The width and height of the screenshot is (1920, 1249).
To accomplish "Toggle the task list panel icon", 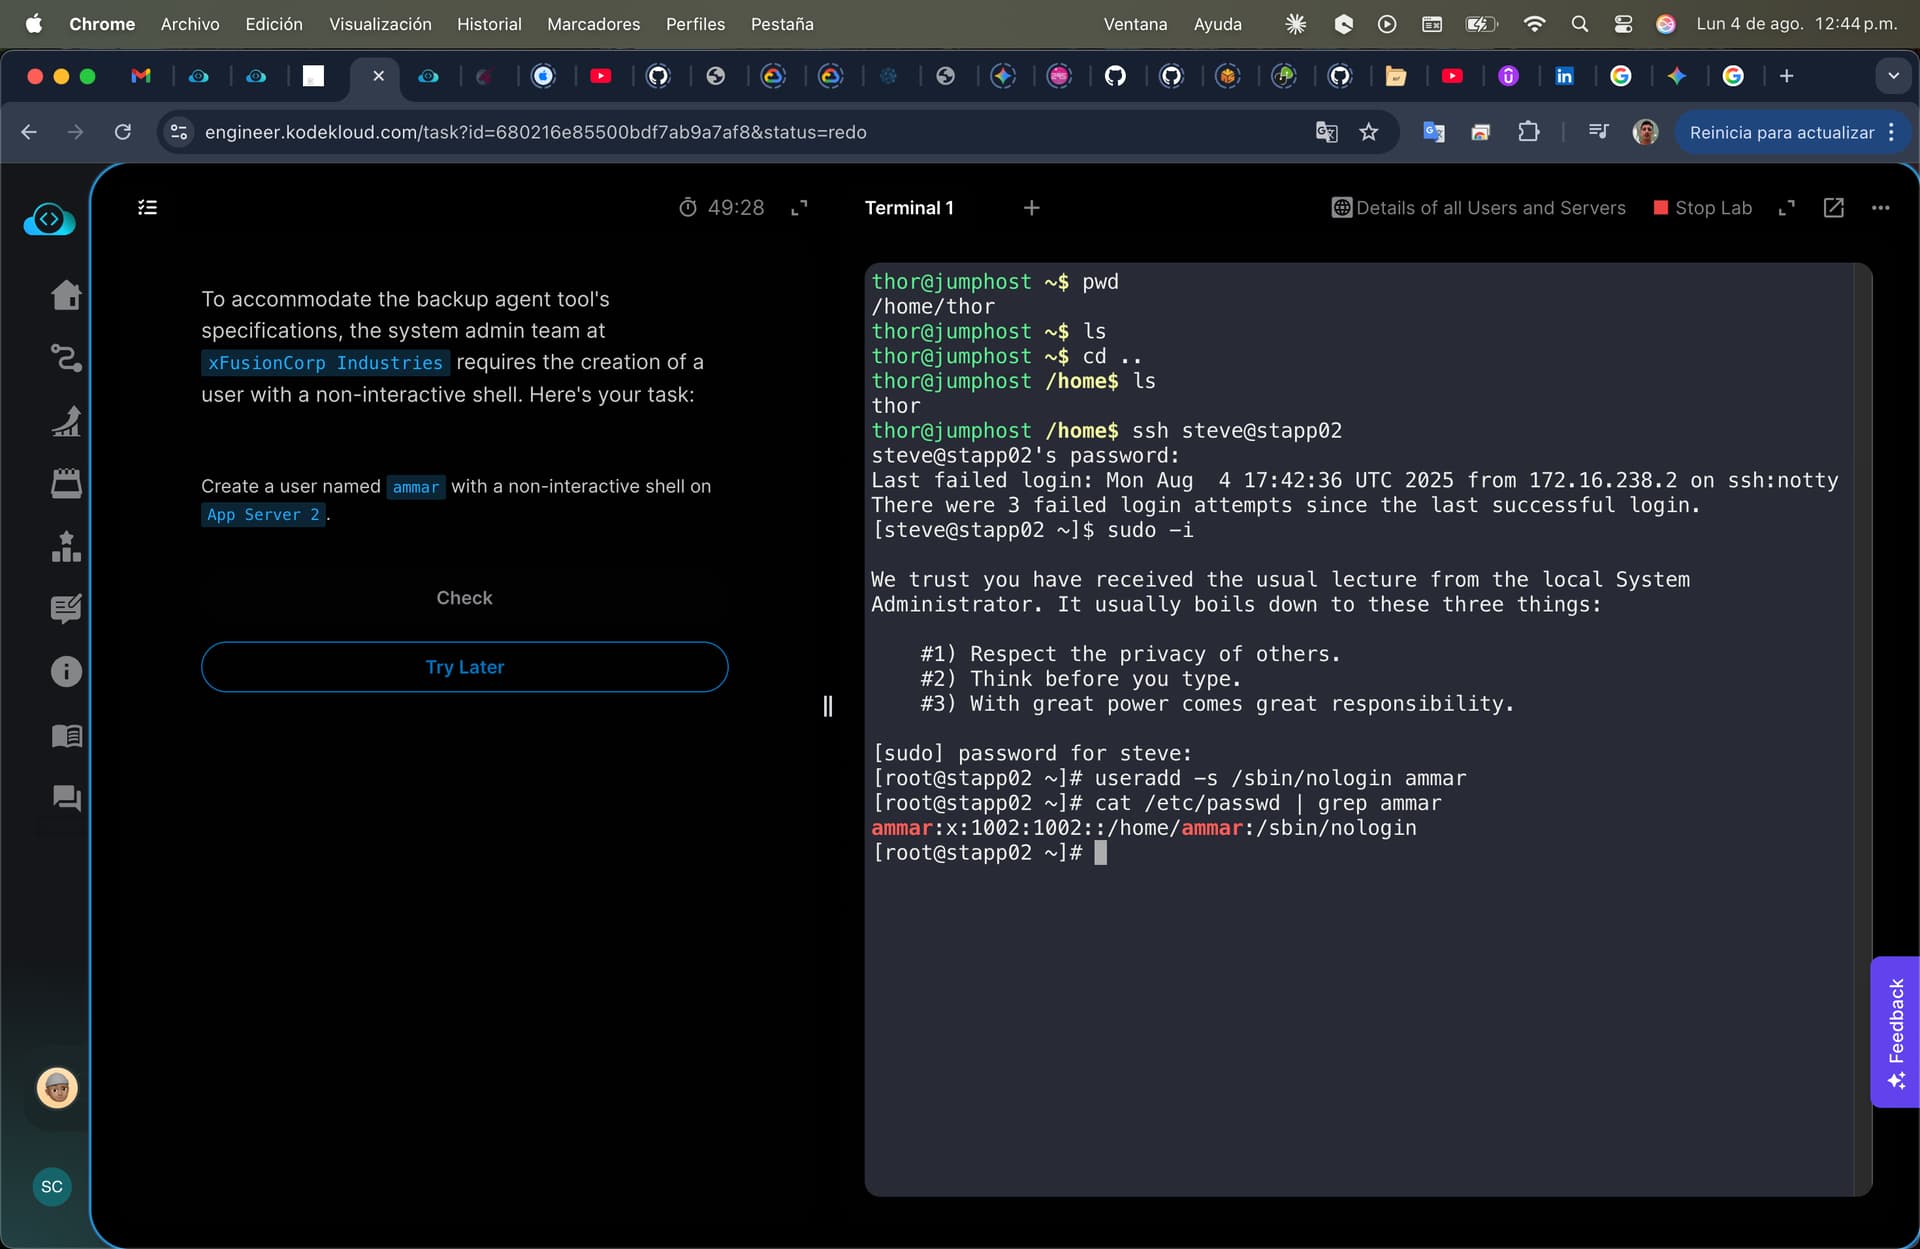I will tap(147, 208).
